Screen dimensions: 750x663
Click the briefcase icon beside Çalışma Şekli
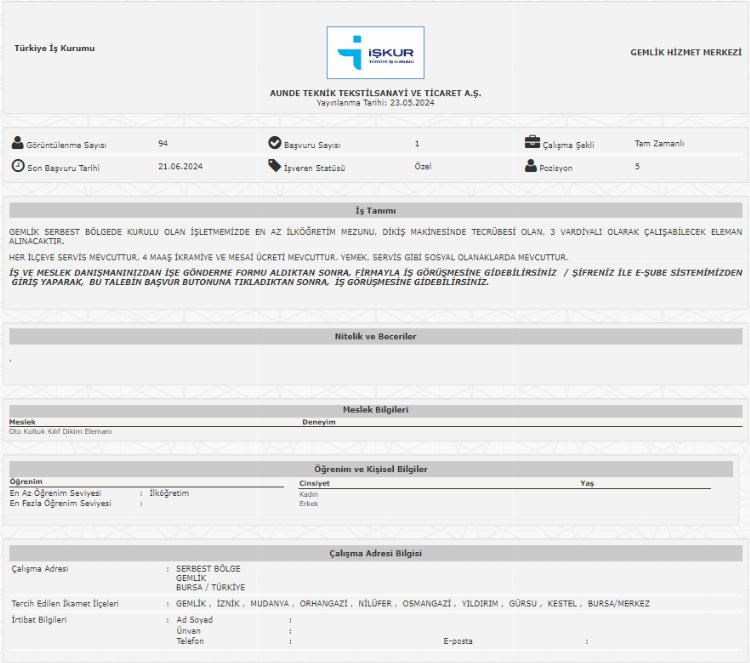pos(532,143)
